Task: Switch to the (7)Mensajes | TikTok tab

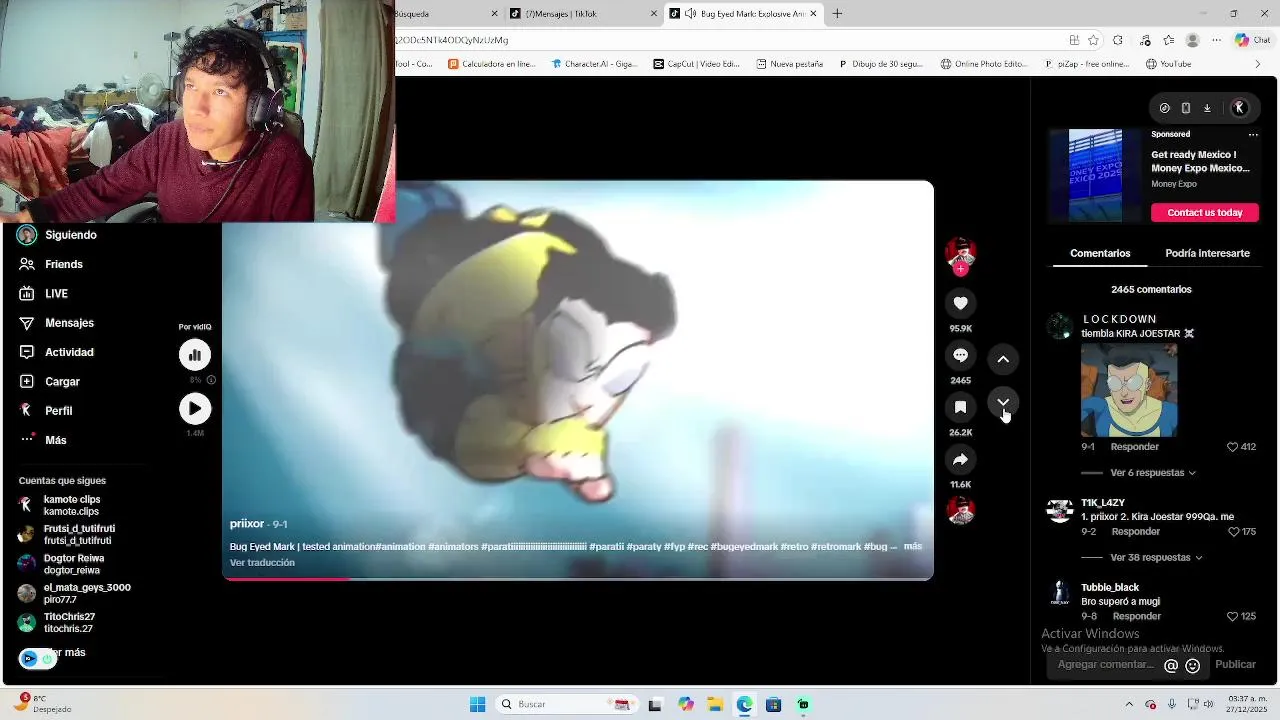Action: 583,14
